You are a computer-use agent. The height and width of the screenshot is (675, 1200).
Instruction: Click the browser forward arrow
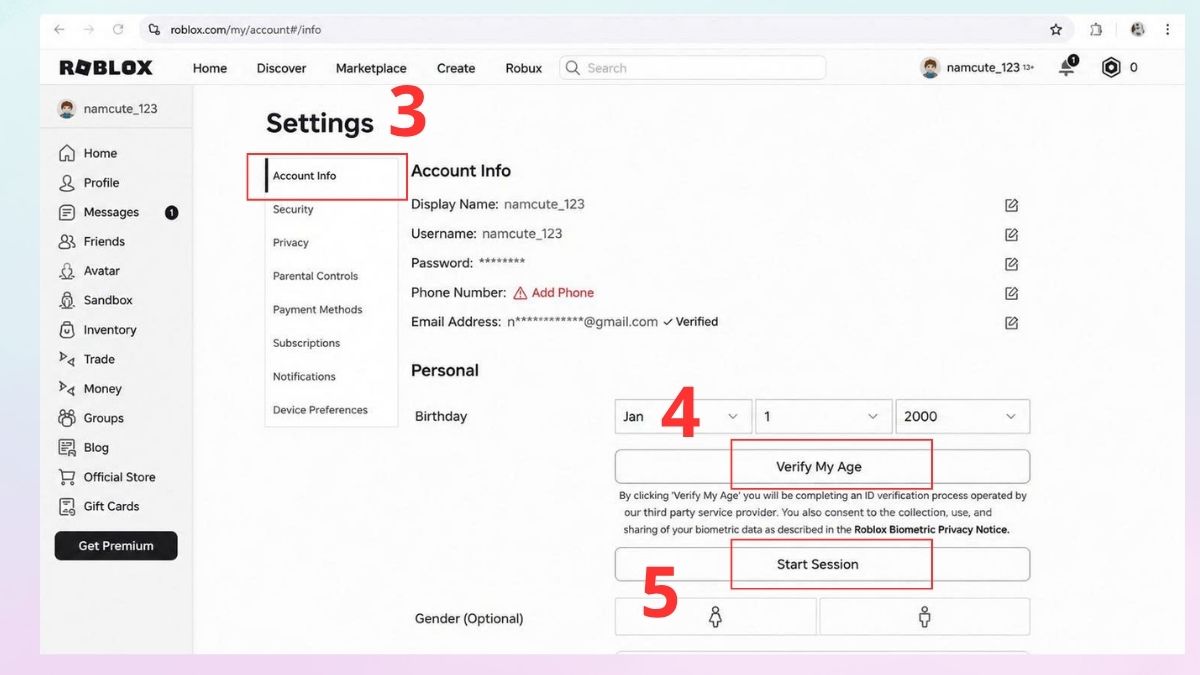[x=88, y=30]
